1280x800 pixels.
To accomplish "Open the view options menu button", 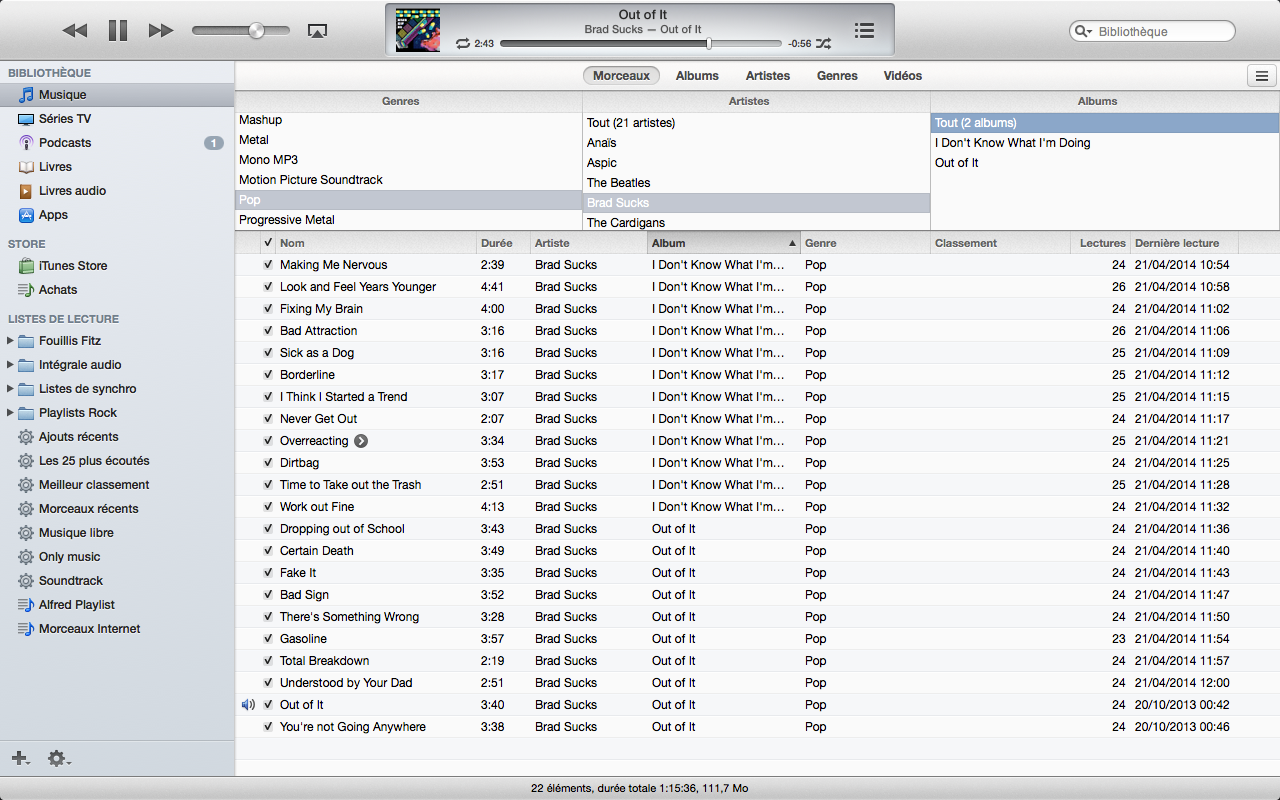I will pyautogui.click(x=1261, y=76).
